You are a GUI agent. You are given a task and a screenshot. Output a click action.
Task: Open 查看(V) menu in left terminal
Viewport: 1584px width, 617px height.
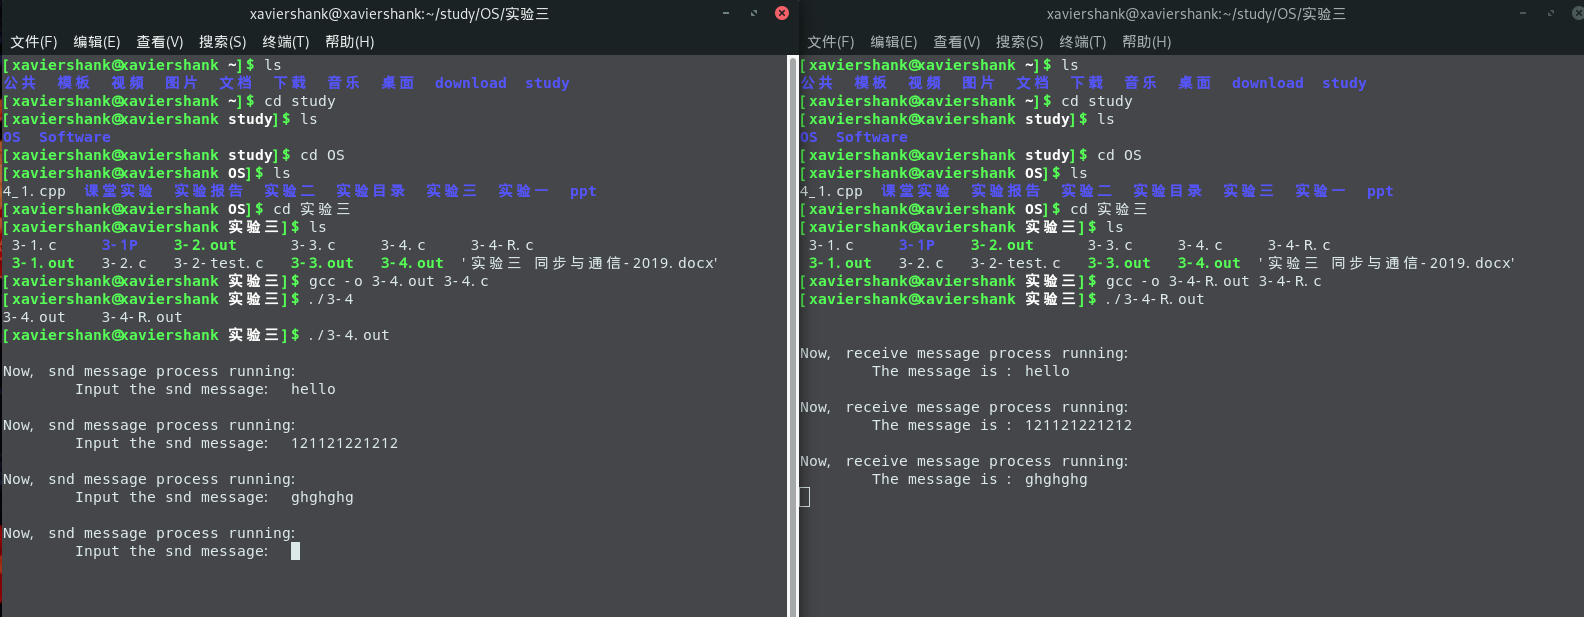pyautogui.click(x=159, y=42)
